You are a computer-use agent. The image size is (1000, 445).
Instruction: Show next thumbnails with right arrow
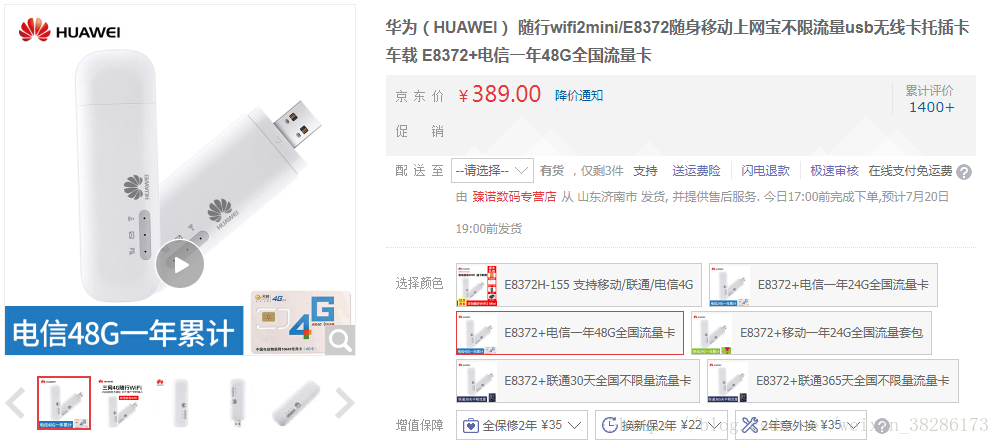click(344, 403)
